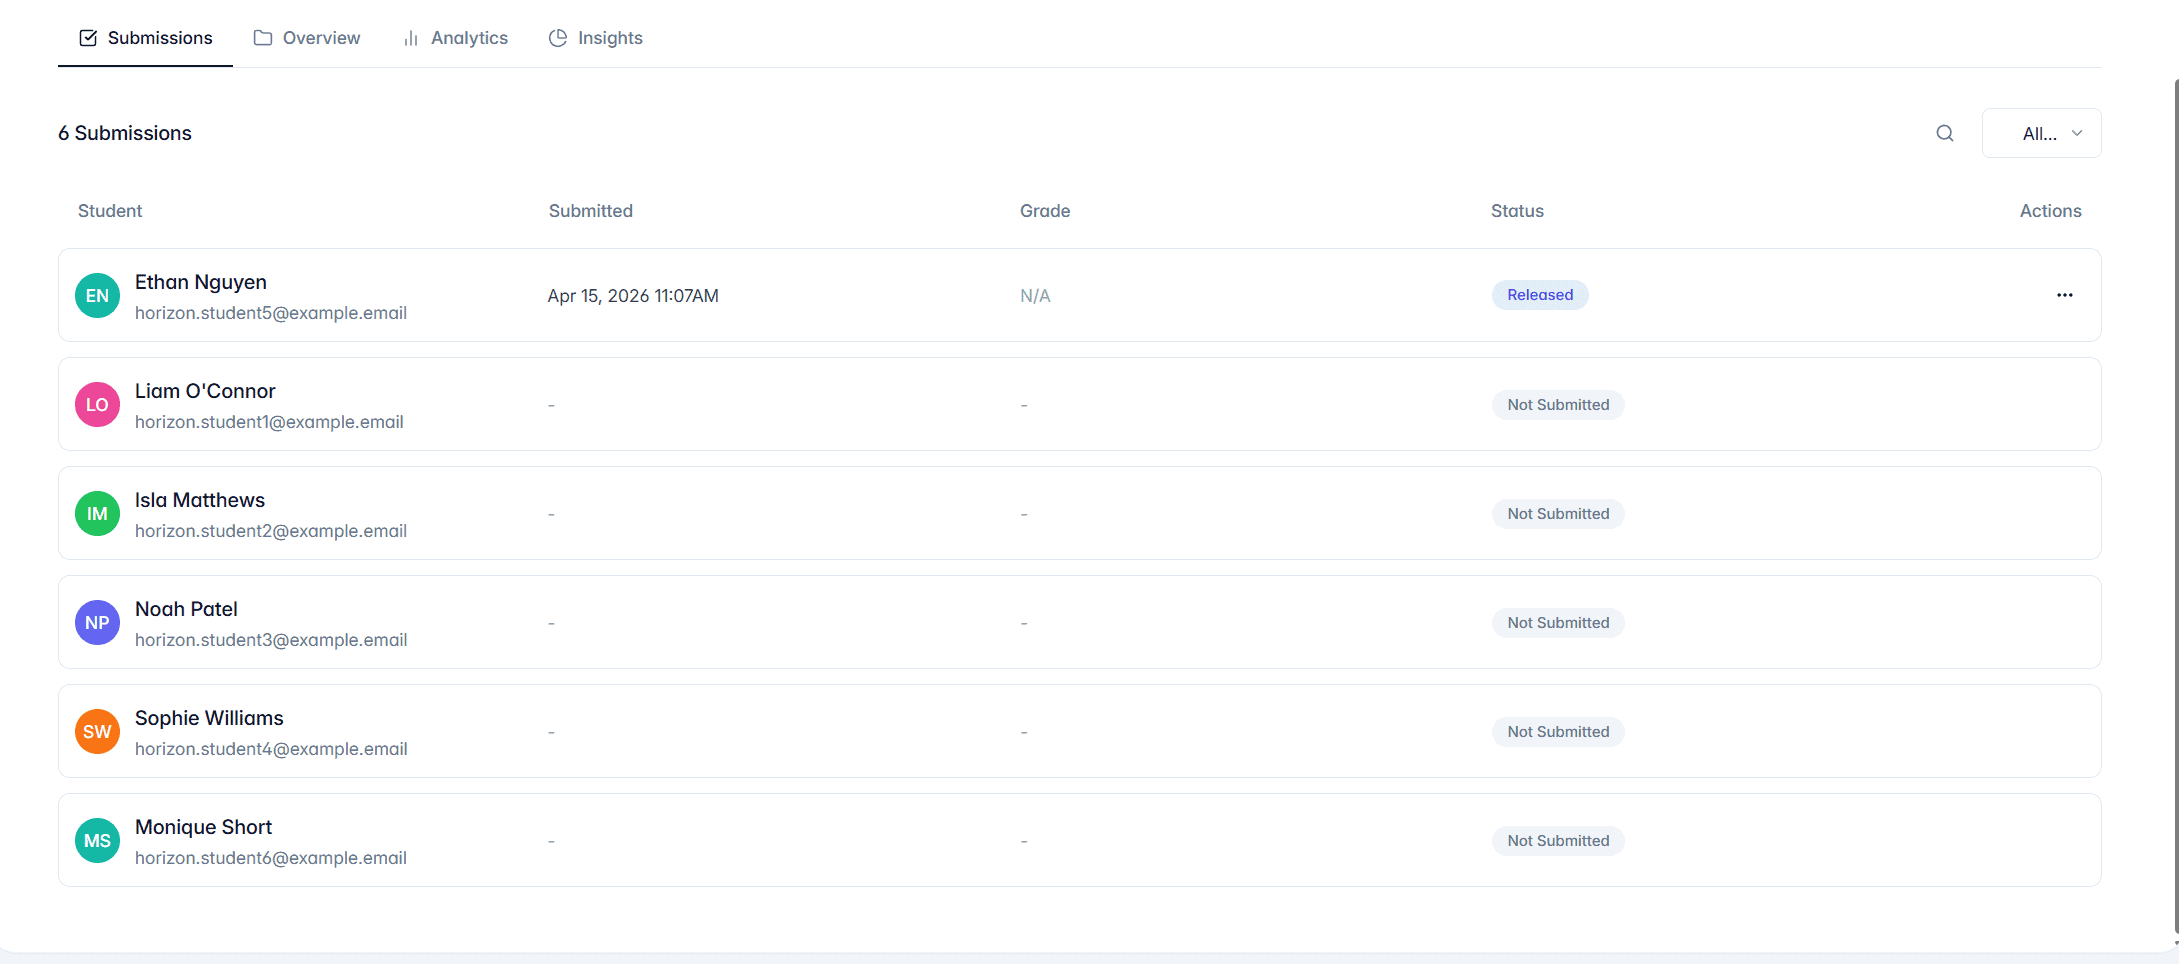Go to the Analytics tab
This screenshot has width=2179, height=964.
click(455, 38)
